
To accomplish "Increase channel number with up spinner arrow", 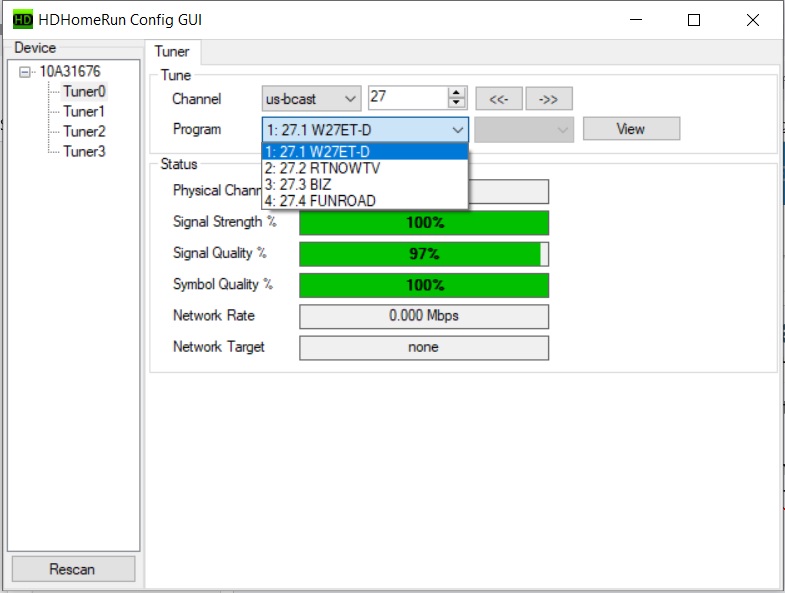I will tap(456, 93).
